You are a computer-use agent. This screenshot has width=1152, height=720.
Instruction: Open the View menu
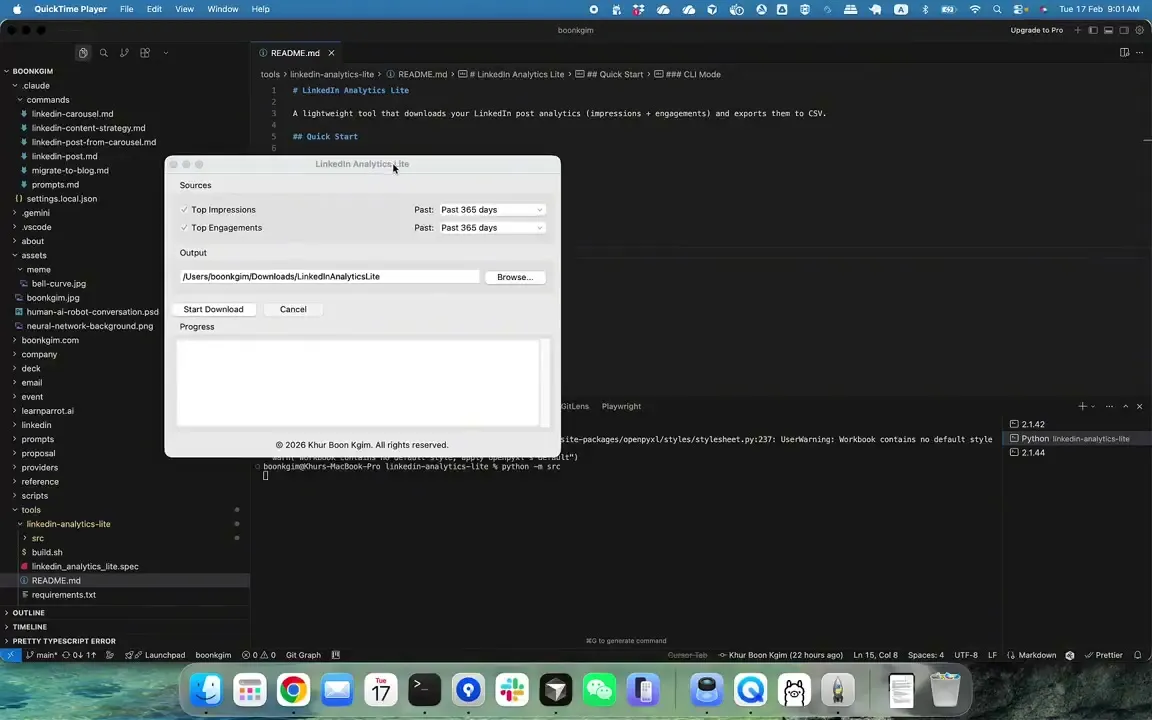(184, 9)
